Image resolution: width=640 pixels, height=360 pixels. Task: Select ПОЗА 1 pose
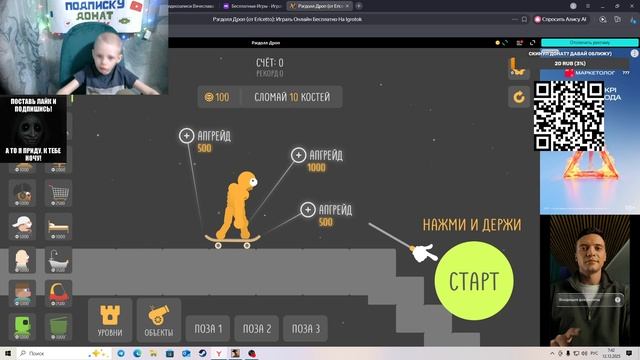point(208,329)
